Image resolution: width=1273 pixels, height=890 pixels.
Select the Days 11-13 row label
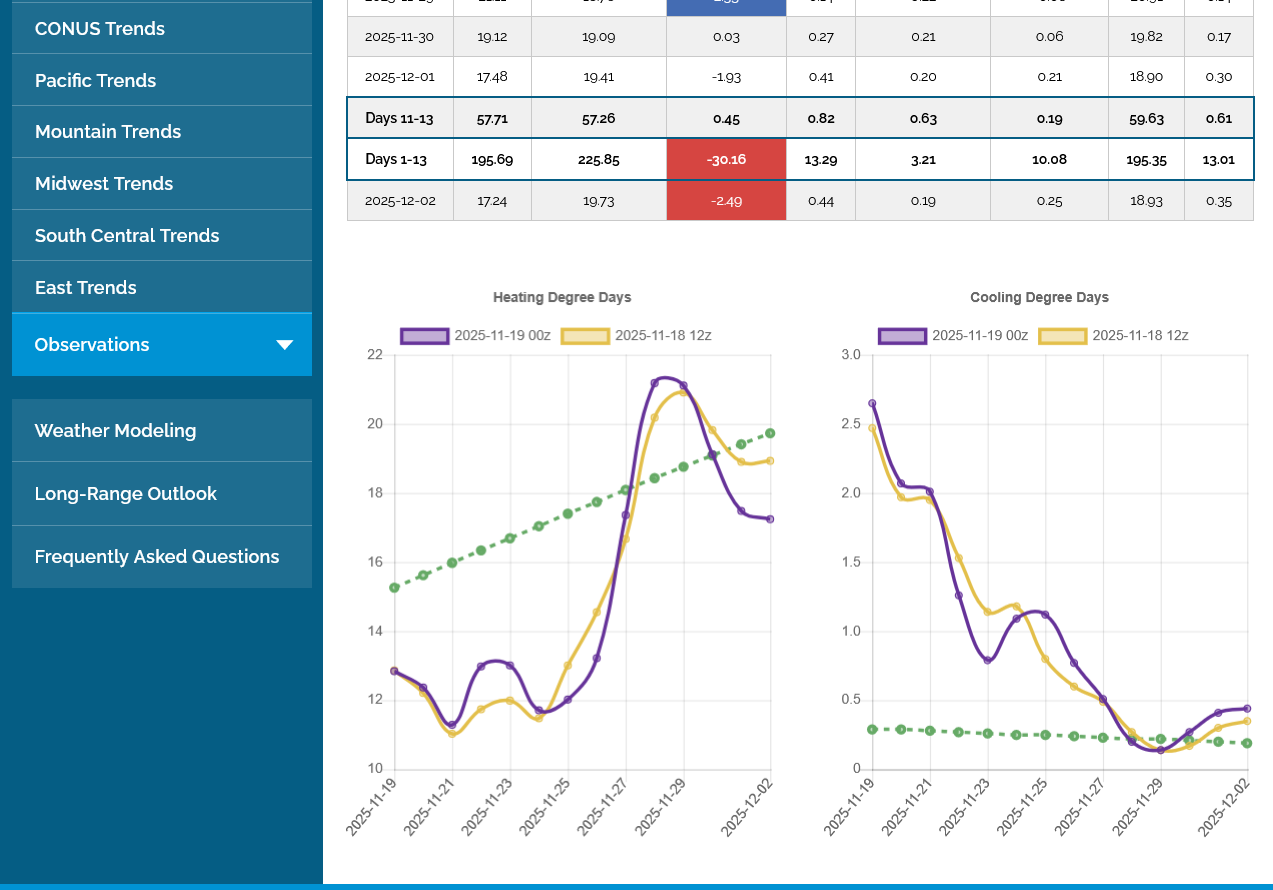[x=399, y=118]
